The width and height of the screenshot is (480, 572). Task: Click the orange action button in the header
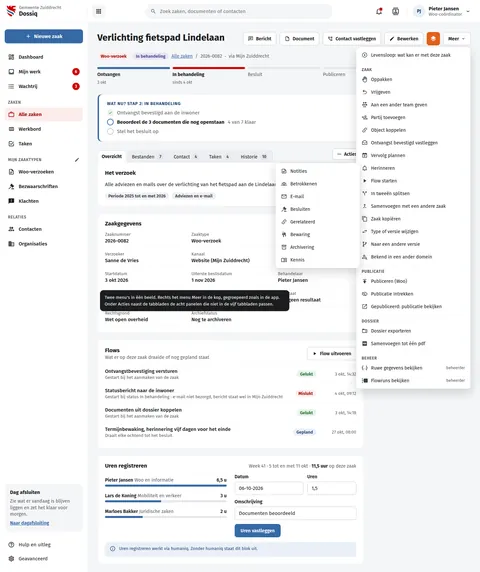click(433, 38)
